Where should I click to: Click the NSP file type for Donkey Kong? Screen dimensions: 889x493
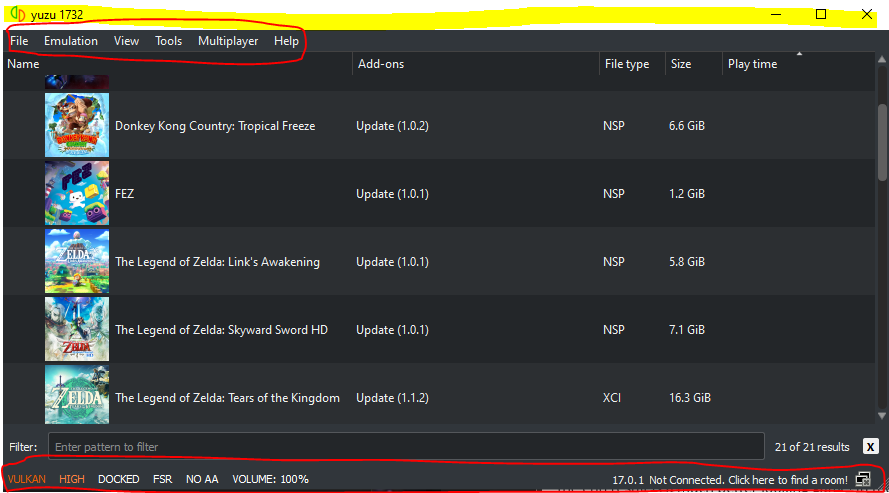pos(613,126)
